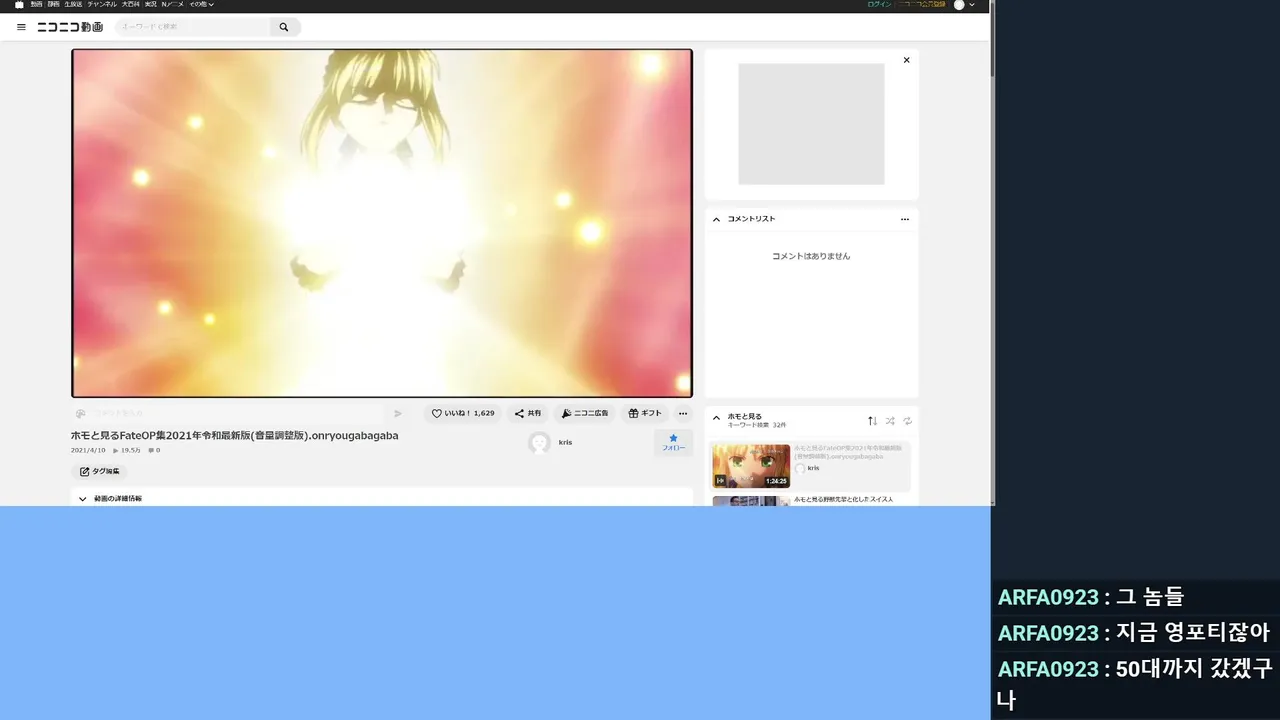Click the TV icon in the top bar
Image resolution: width=1280 pixels, height=720 pixels.
[19, 5]
